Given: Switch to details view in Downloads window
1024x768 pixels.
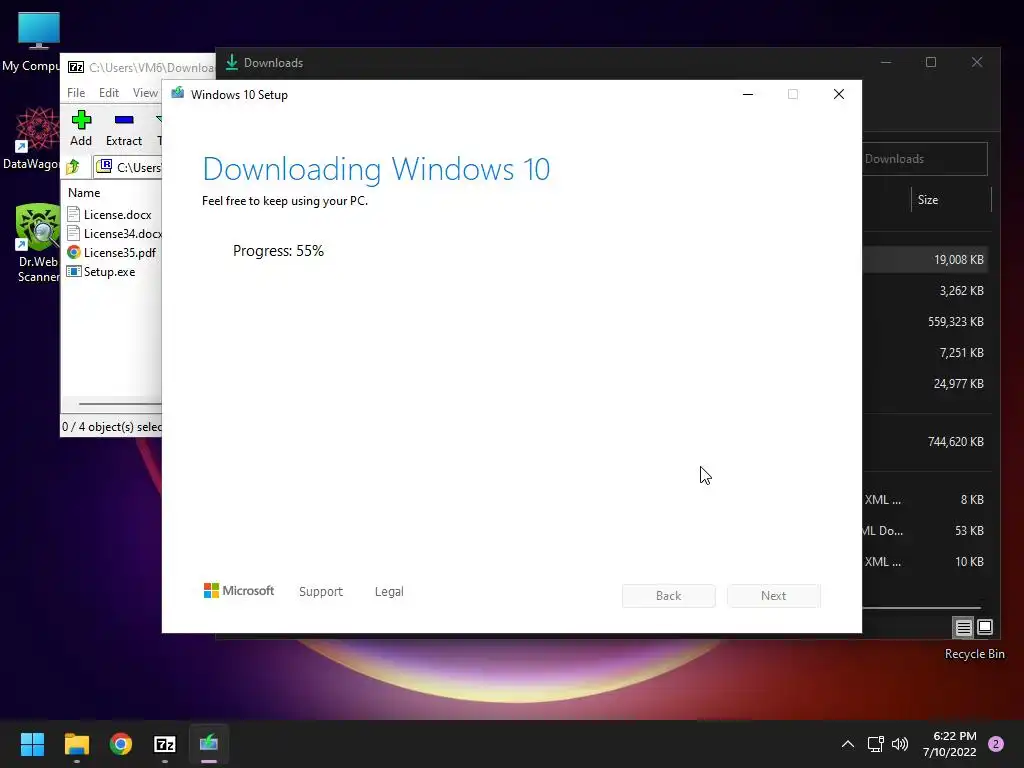Looking at the screenshot, I should (964, 628).
